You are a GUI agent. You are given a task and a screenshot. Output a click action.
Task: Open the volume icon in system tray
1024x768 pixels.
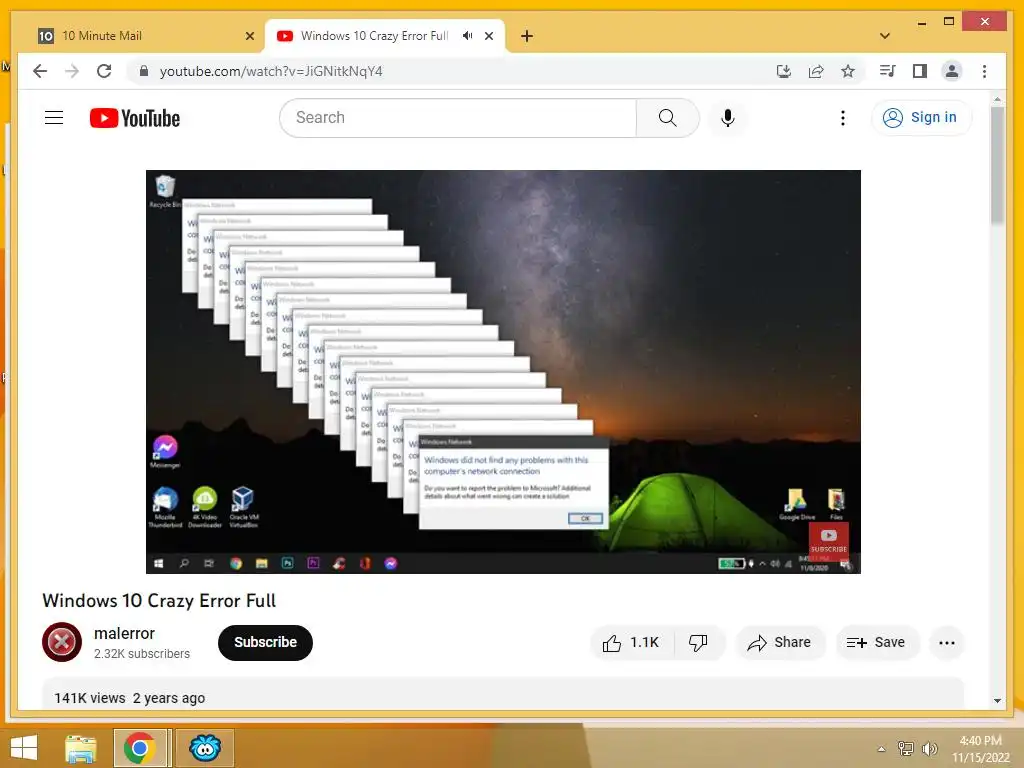pos(929,749)
